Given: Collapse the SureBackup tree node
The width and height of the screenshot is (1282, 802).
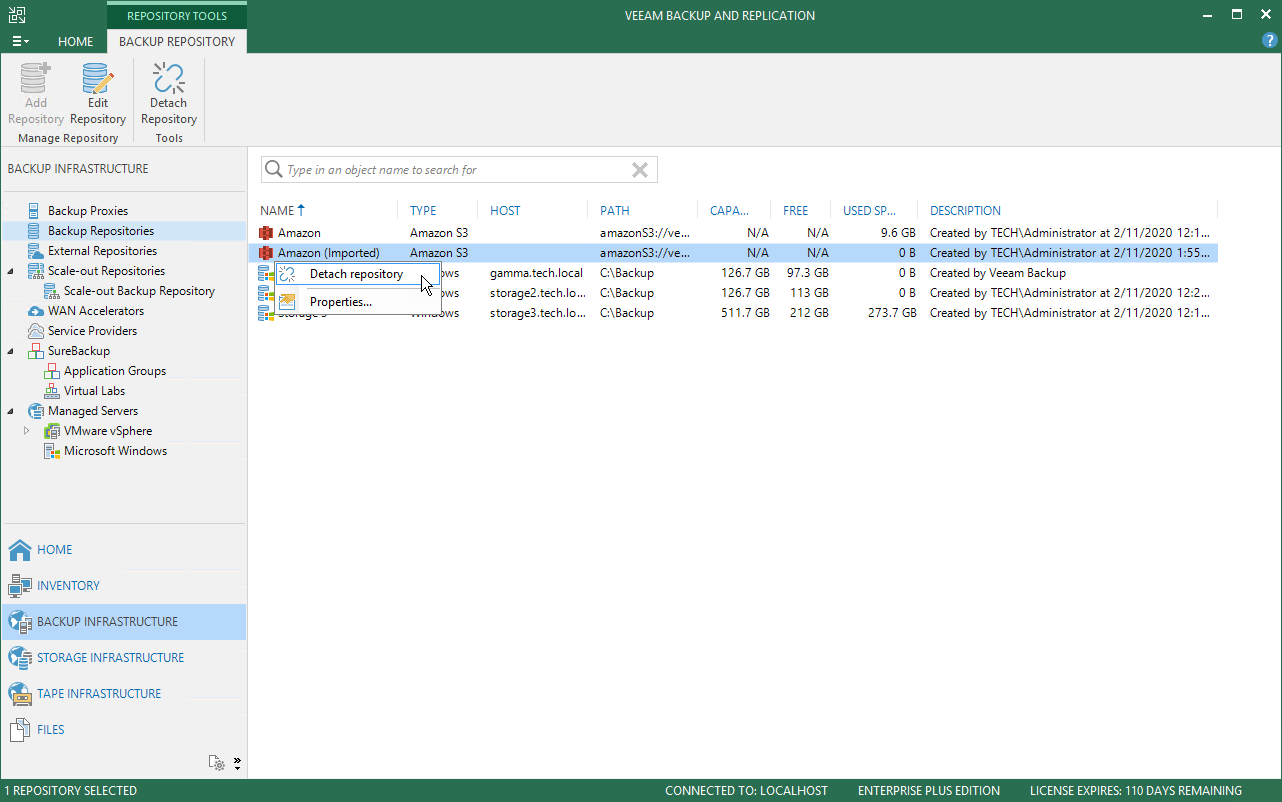Looking at the screenshot, I should 11,351.
